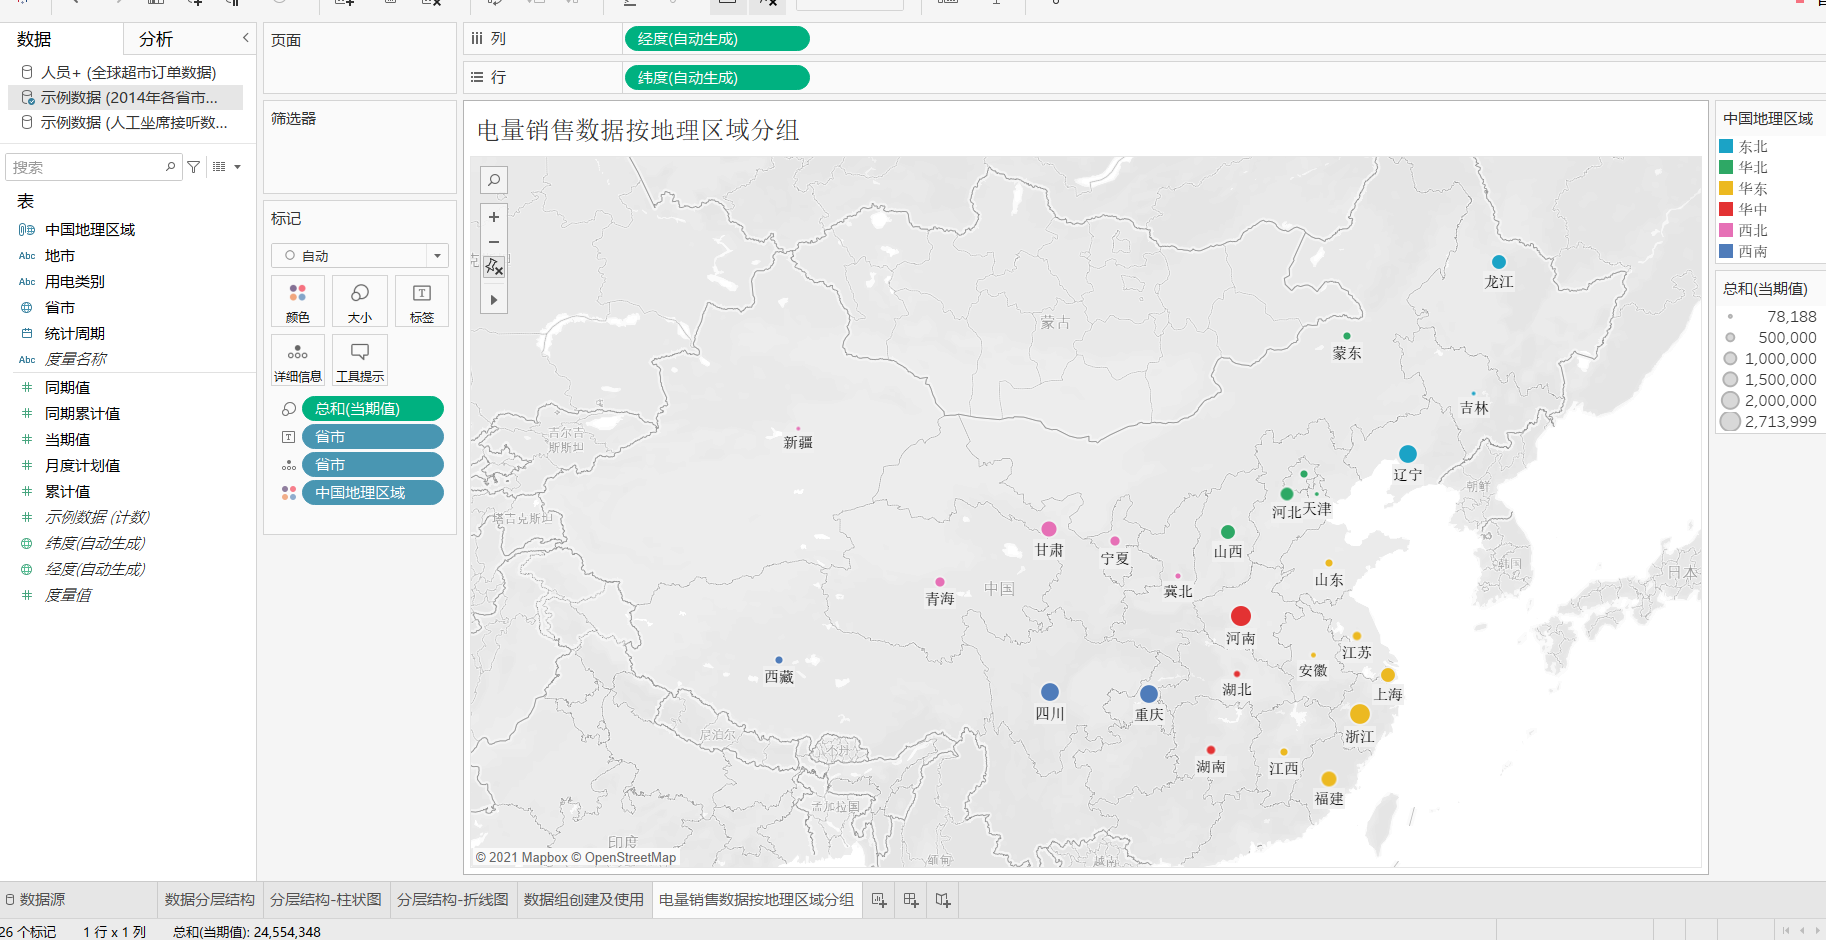Click the 同期累计值 measure
The image size is (1826, 940).
click(x=83, y=414)
